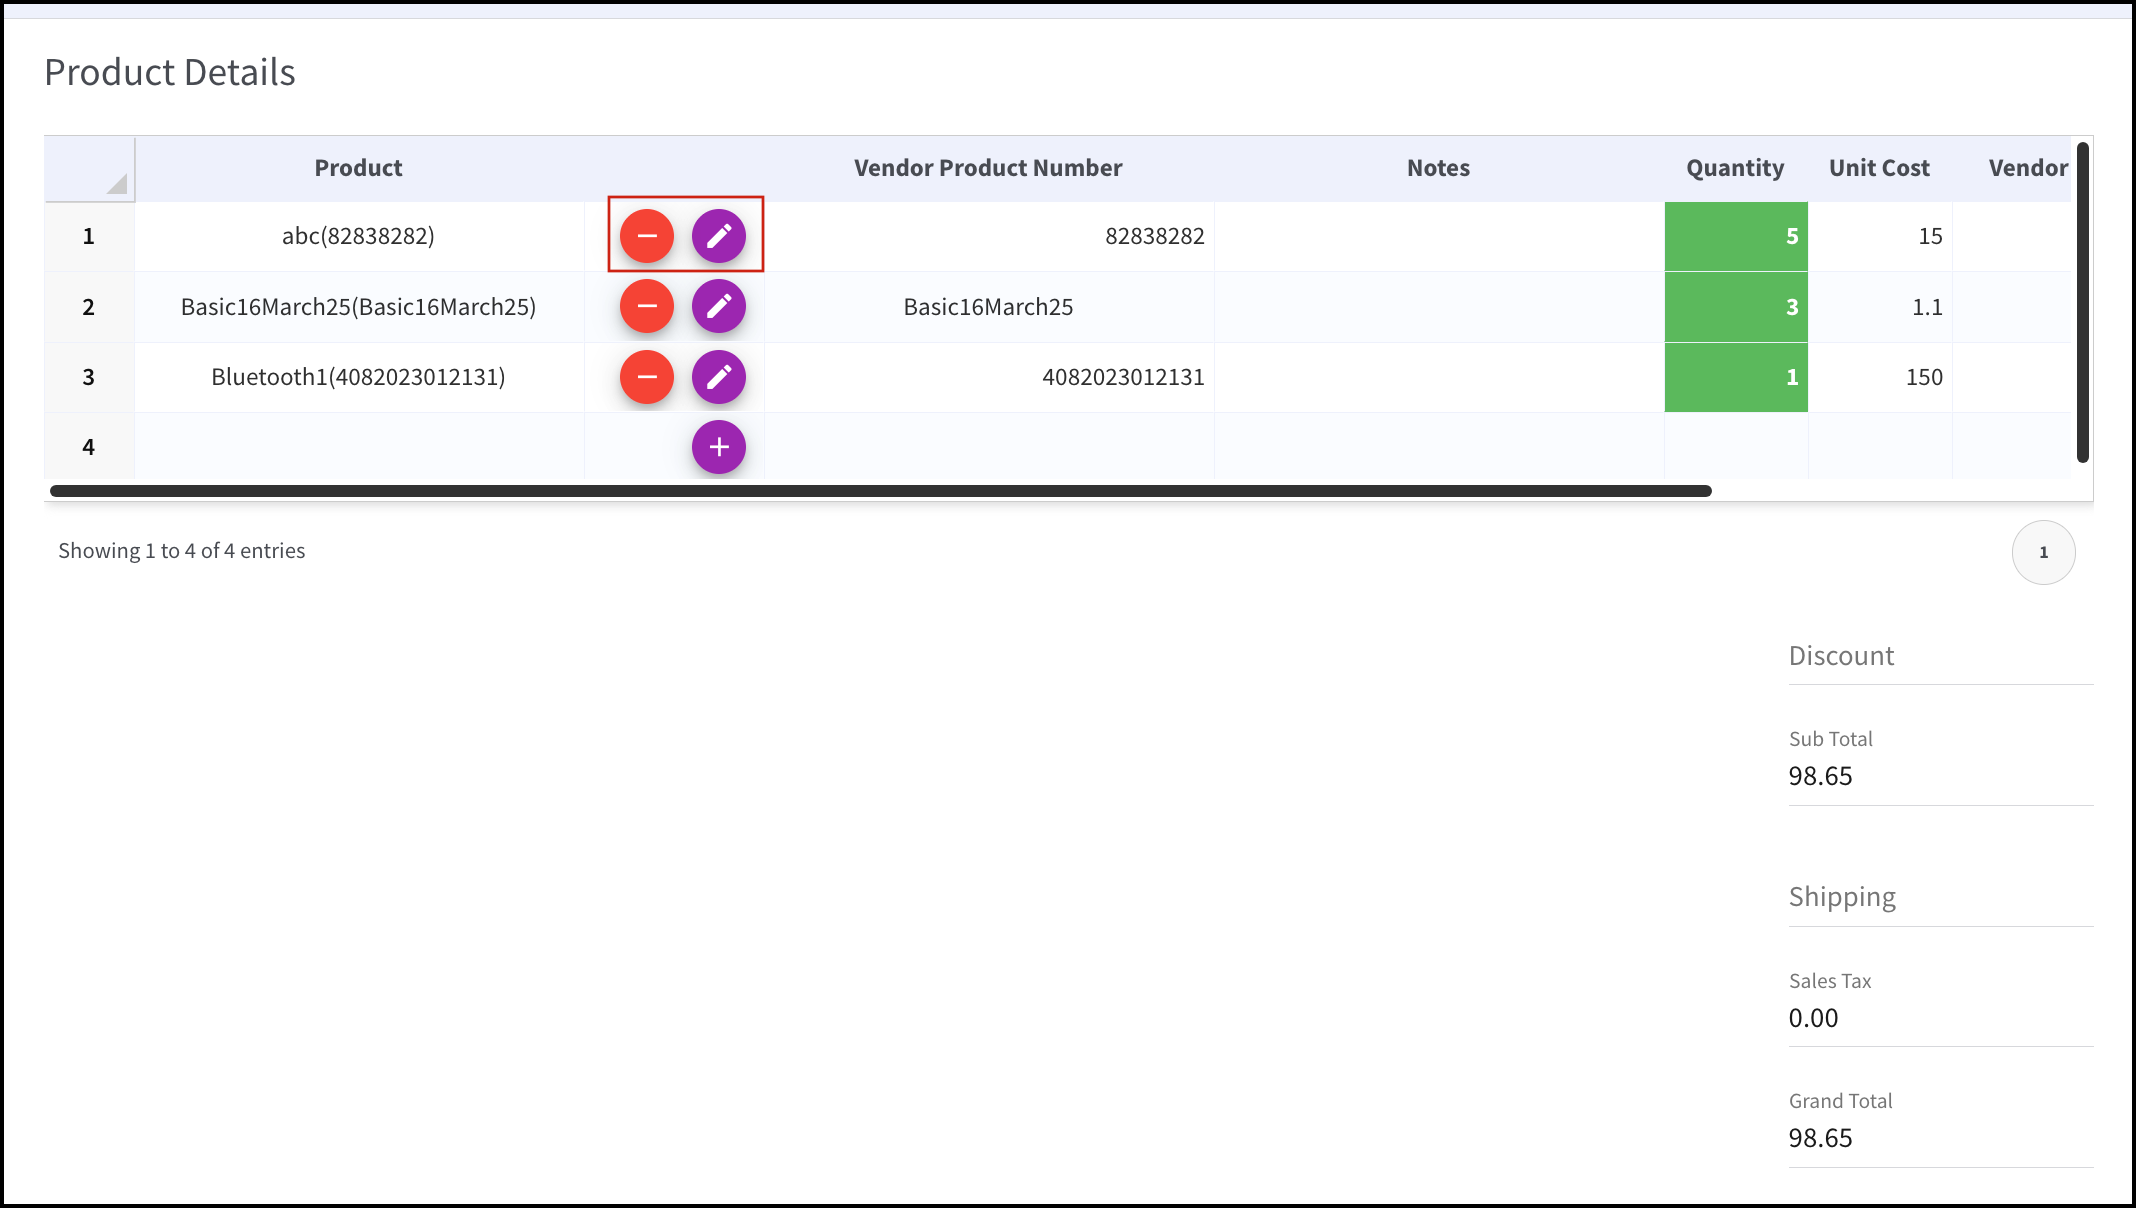The width and height of the screenshot is (2136, 1208).
Task: Add a new product with plus icon
Action: (719, 447)
